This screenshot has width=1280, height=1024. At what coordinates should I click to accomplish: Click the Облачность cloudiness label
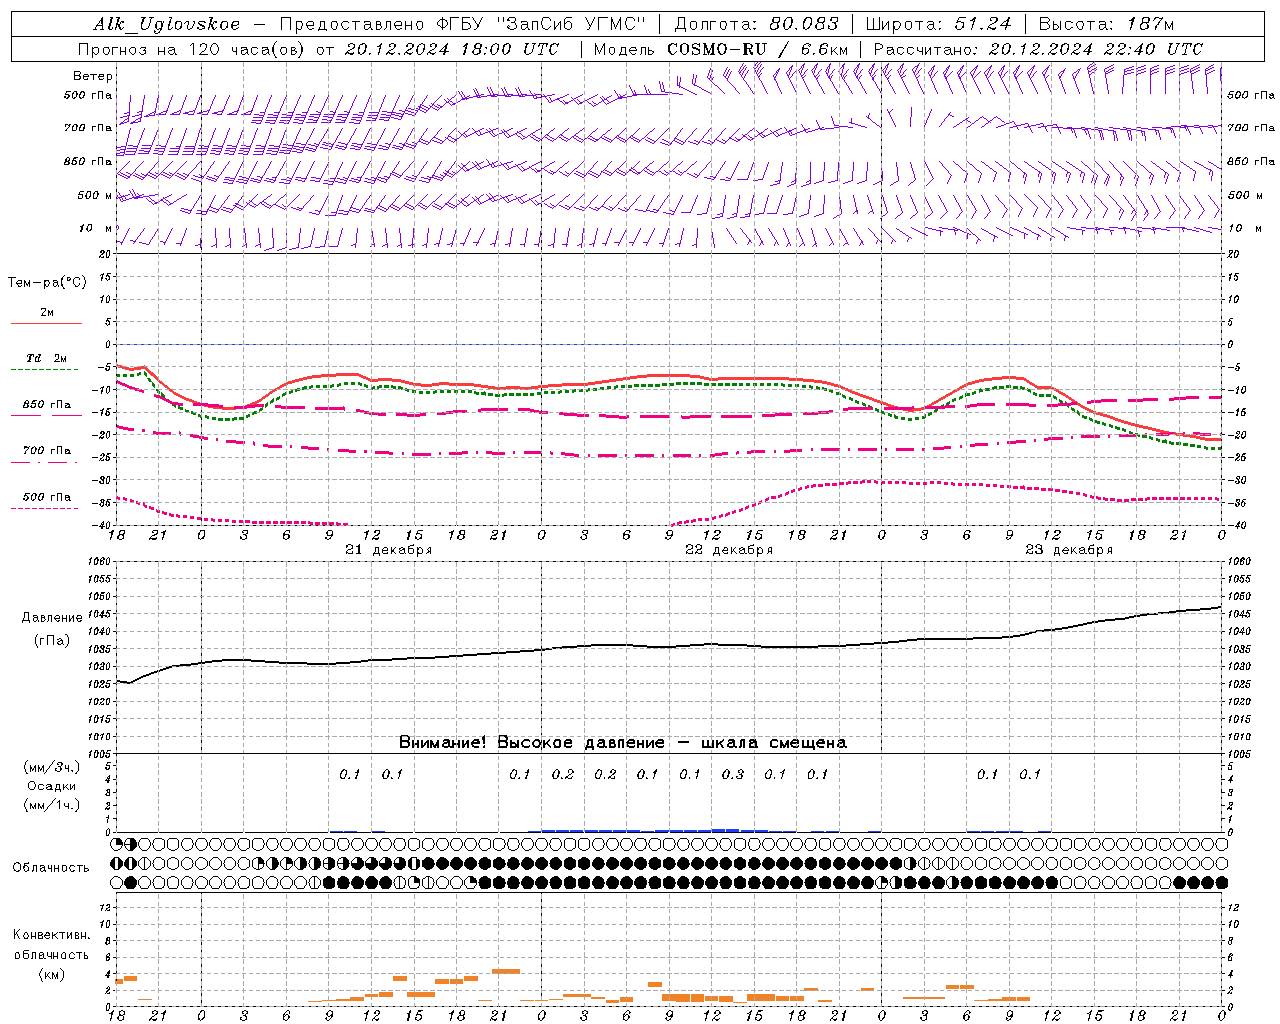coord(51,868)
